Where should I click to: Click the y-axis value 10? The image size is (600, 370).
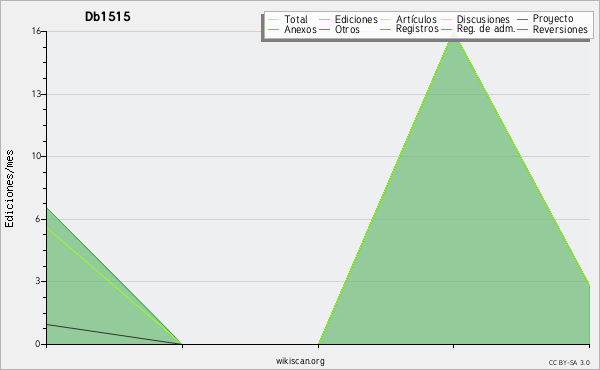tap(36, 156)
